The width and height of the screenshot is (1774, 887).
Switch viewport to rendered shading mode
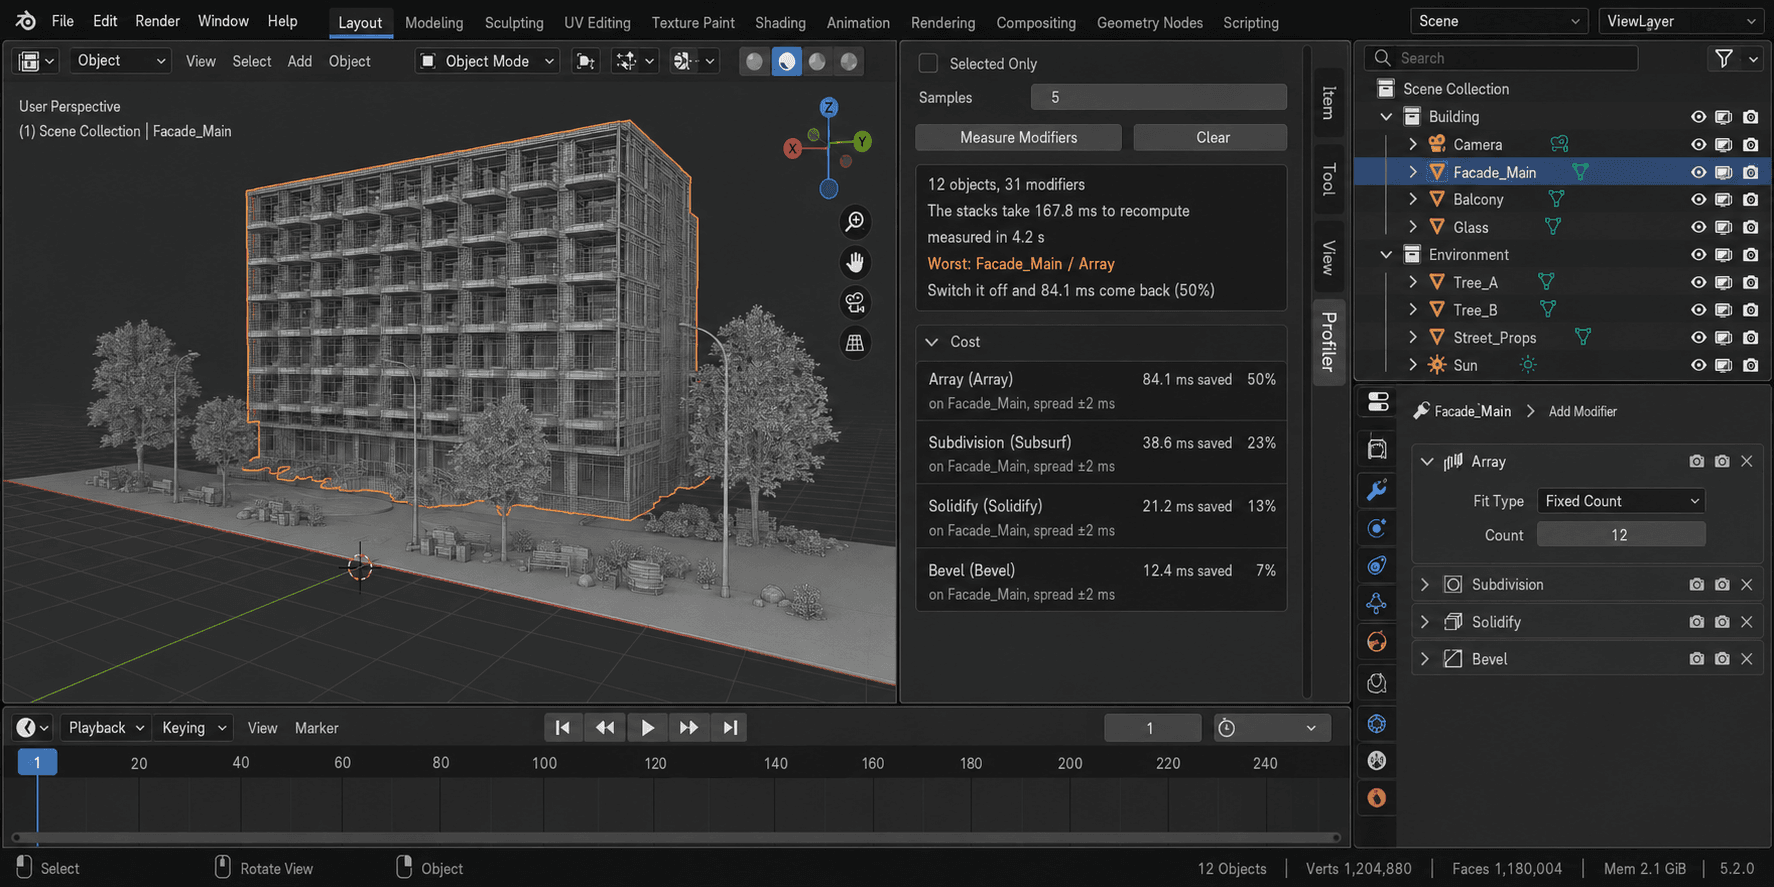coord(848,62)
